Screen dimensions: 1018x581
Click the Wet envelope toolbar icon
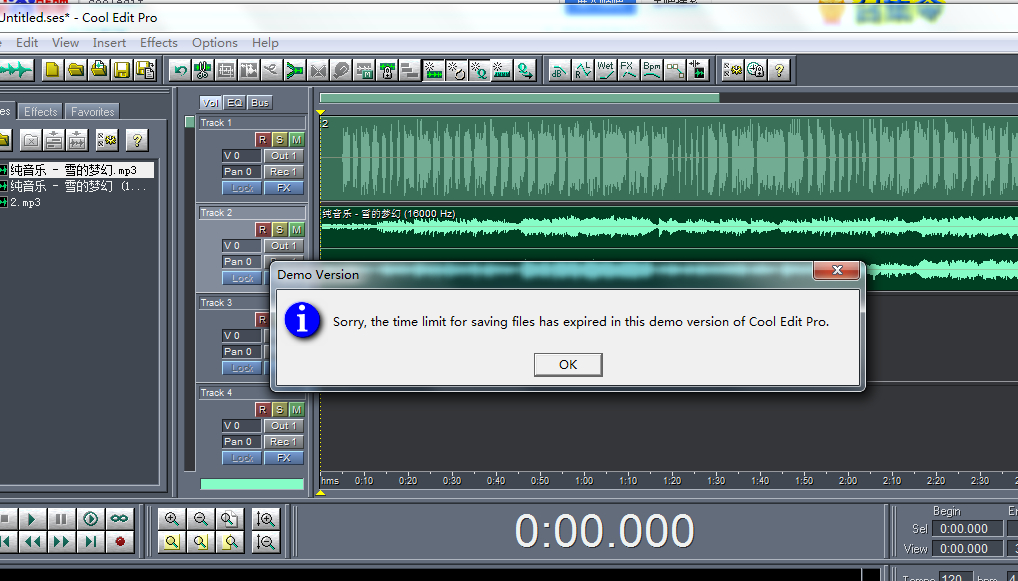click(x=605, y=69)
